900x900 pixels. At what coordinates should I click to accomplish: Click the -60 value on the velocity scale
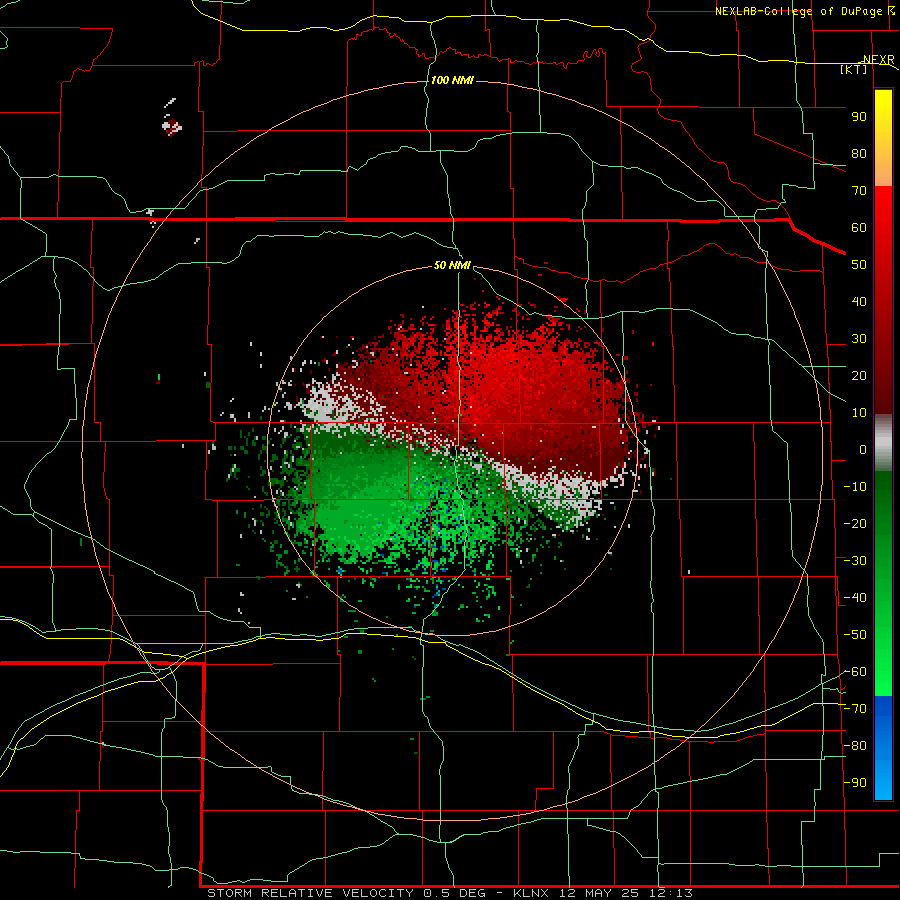pos(855,672)
